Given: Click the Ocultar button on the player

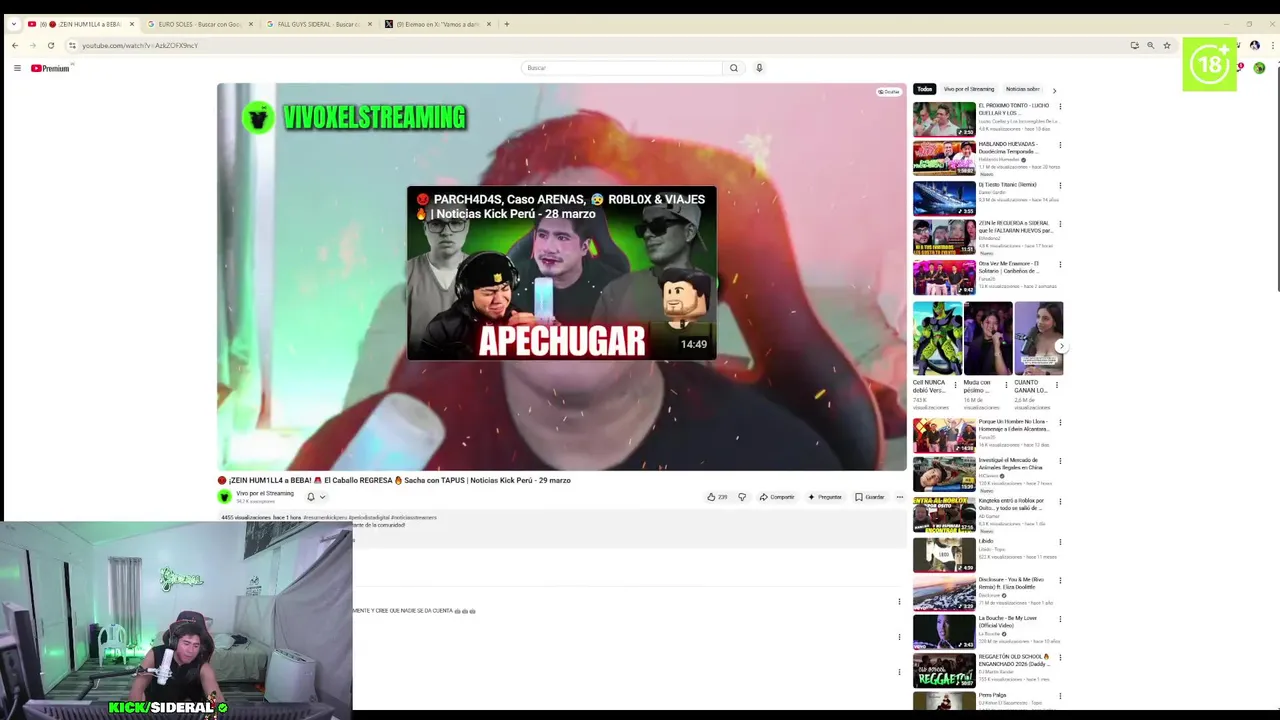Looking at the screenshot, I should 889,92.
